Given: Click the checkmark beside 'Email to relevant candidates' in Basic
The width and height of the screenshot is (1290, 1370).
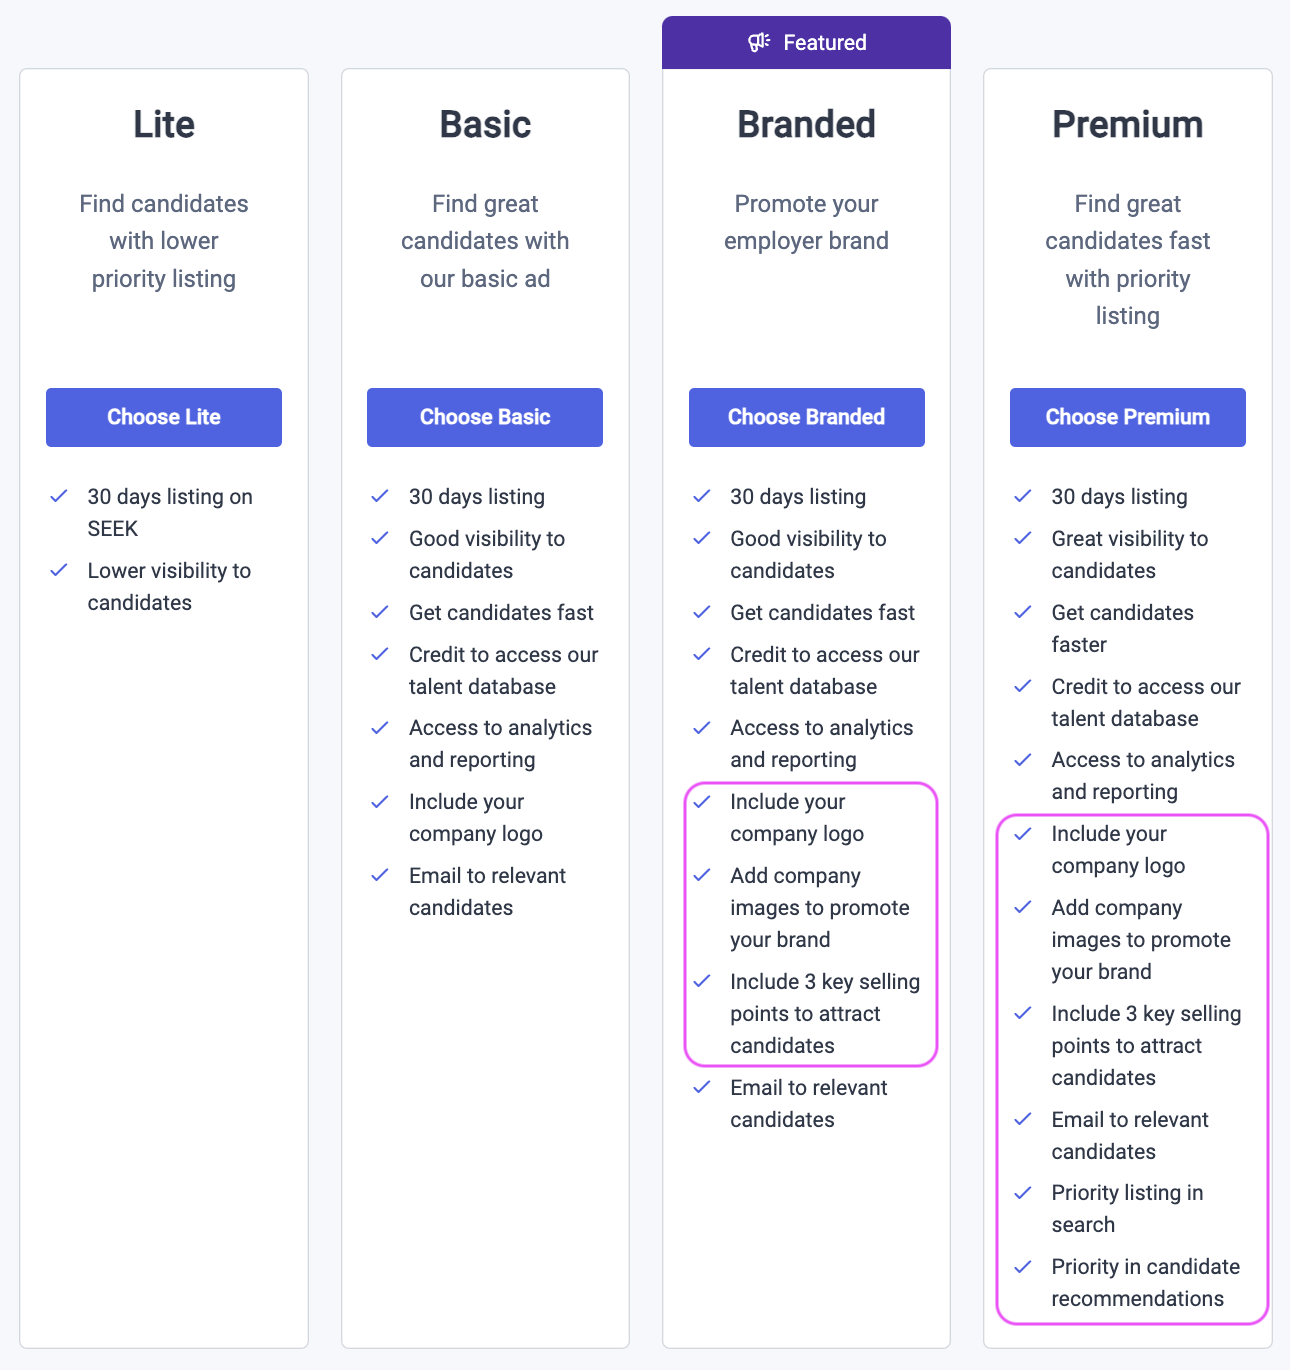Looking at the screenshot, I should [380, 875].
